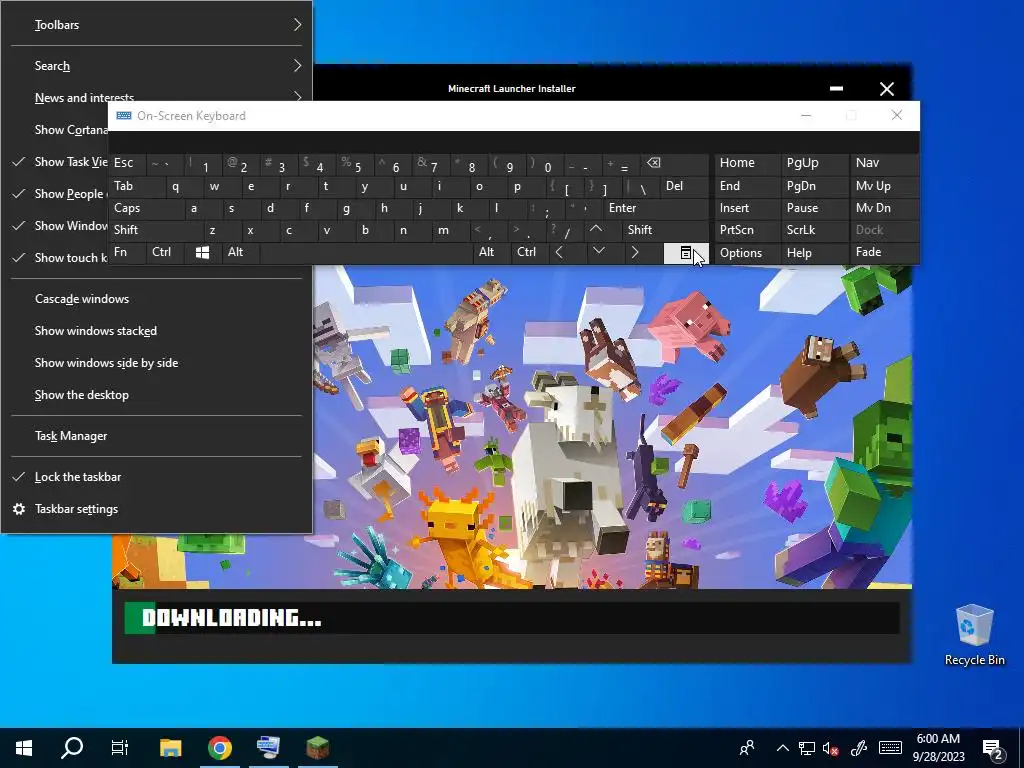Tap the up arrow key on keyboard

596,230
